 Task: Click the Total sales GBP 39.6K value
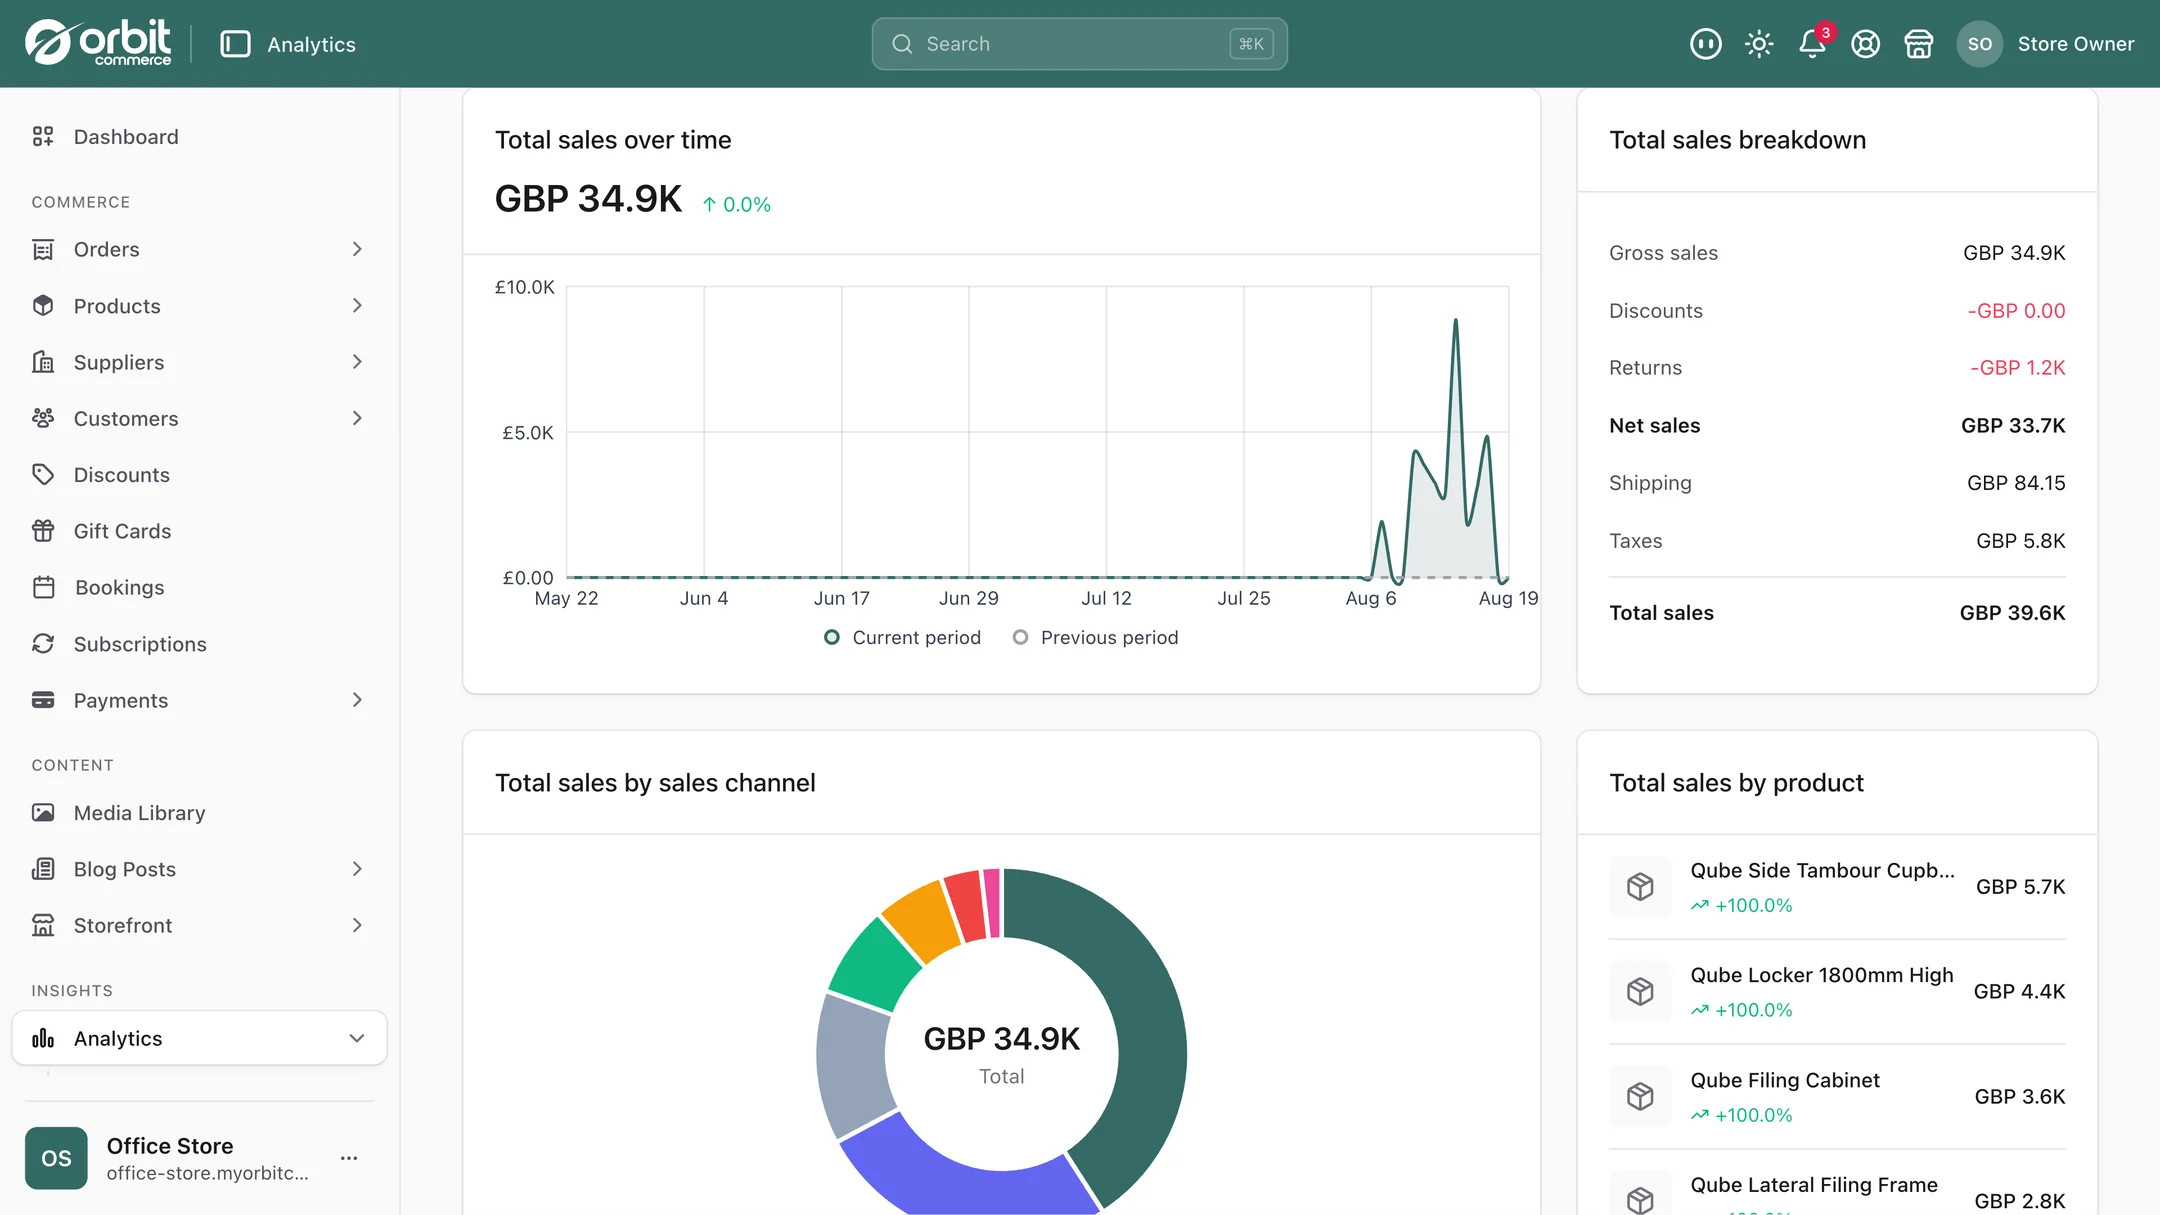pos(2012,613)
